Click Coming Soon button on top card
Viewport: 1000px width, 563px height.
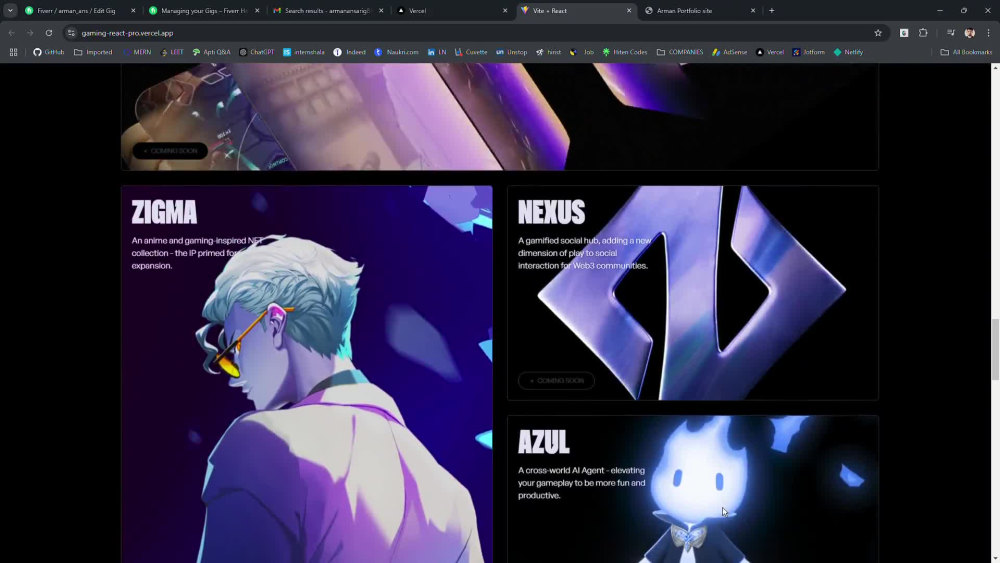tap(170, 151)
